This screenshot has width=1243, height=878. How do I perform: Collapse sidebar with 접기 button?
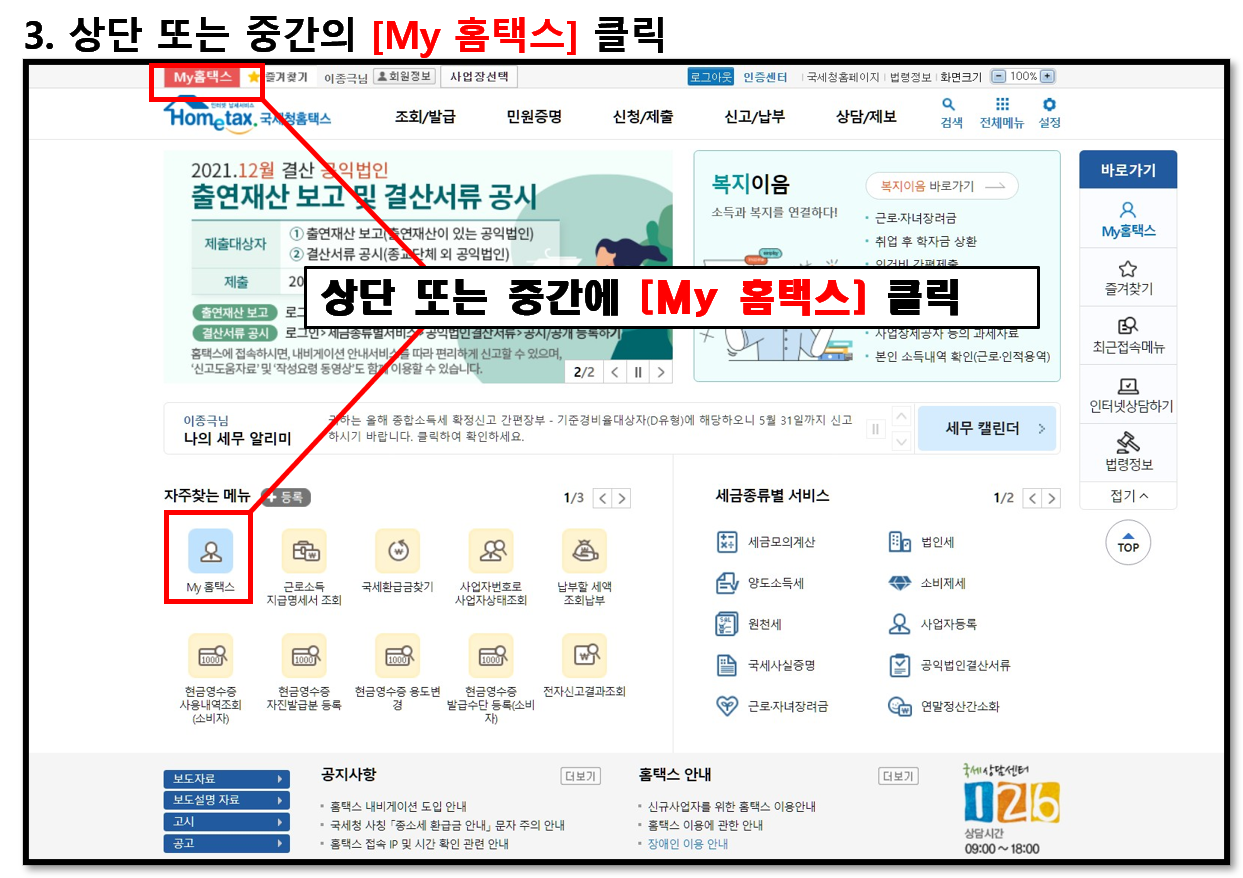[x=1129, y=496]
